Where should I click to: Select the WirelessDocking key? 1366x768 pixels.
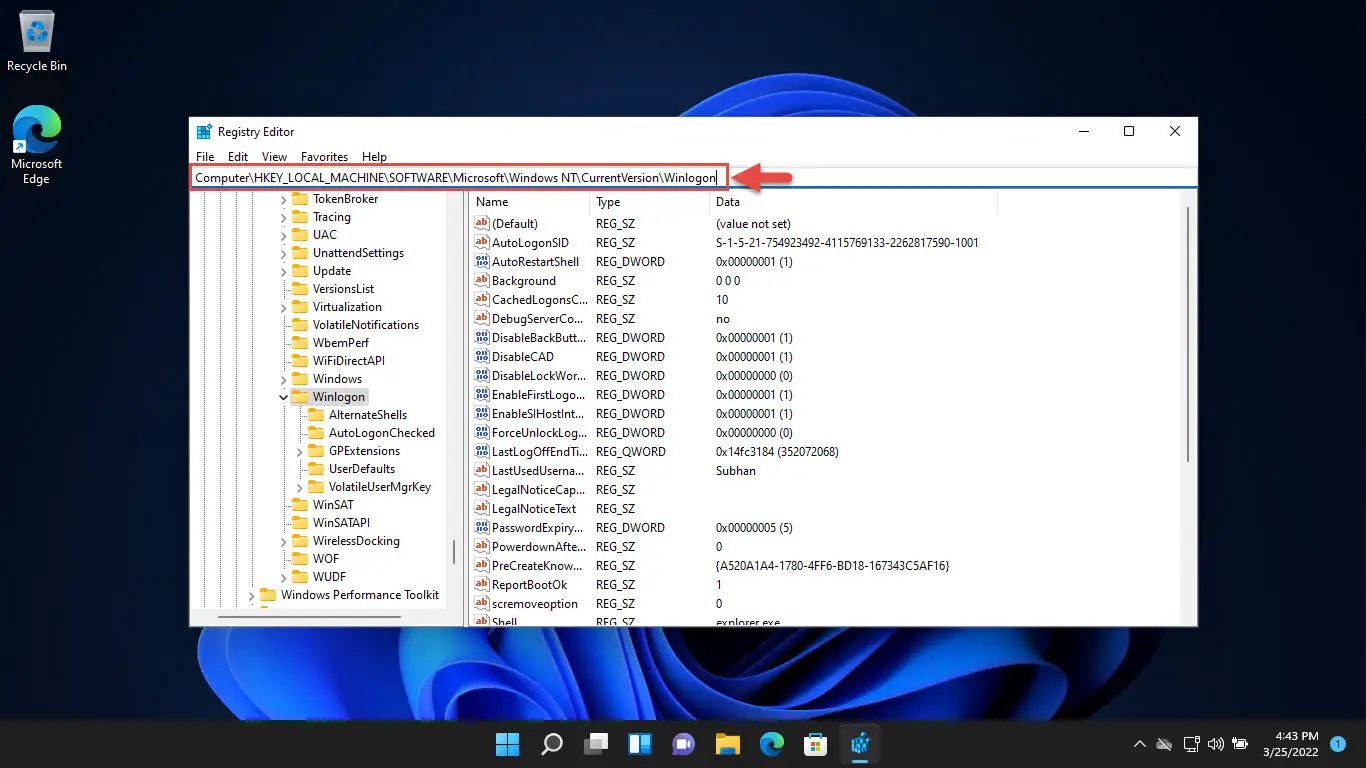356,541
